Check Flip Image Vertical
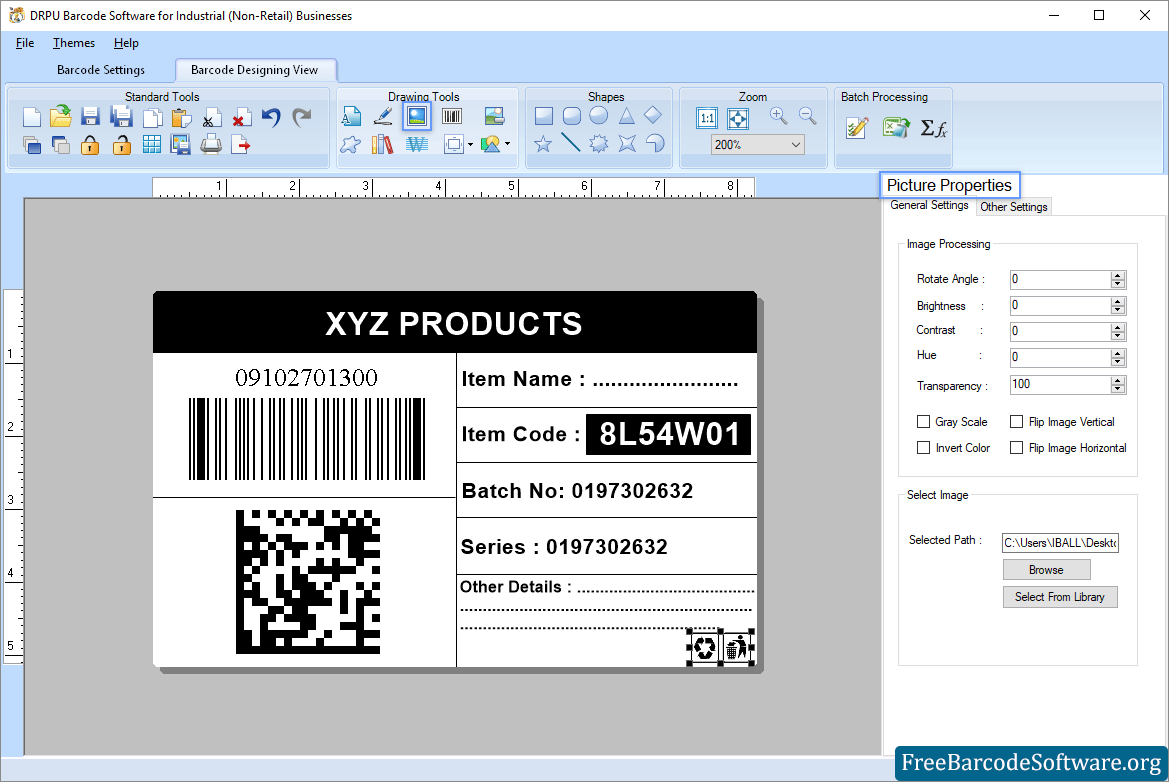 [1016, 422]
